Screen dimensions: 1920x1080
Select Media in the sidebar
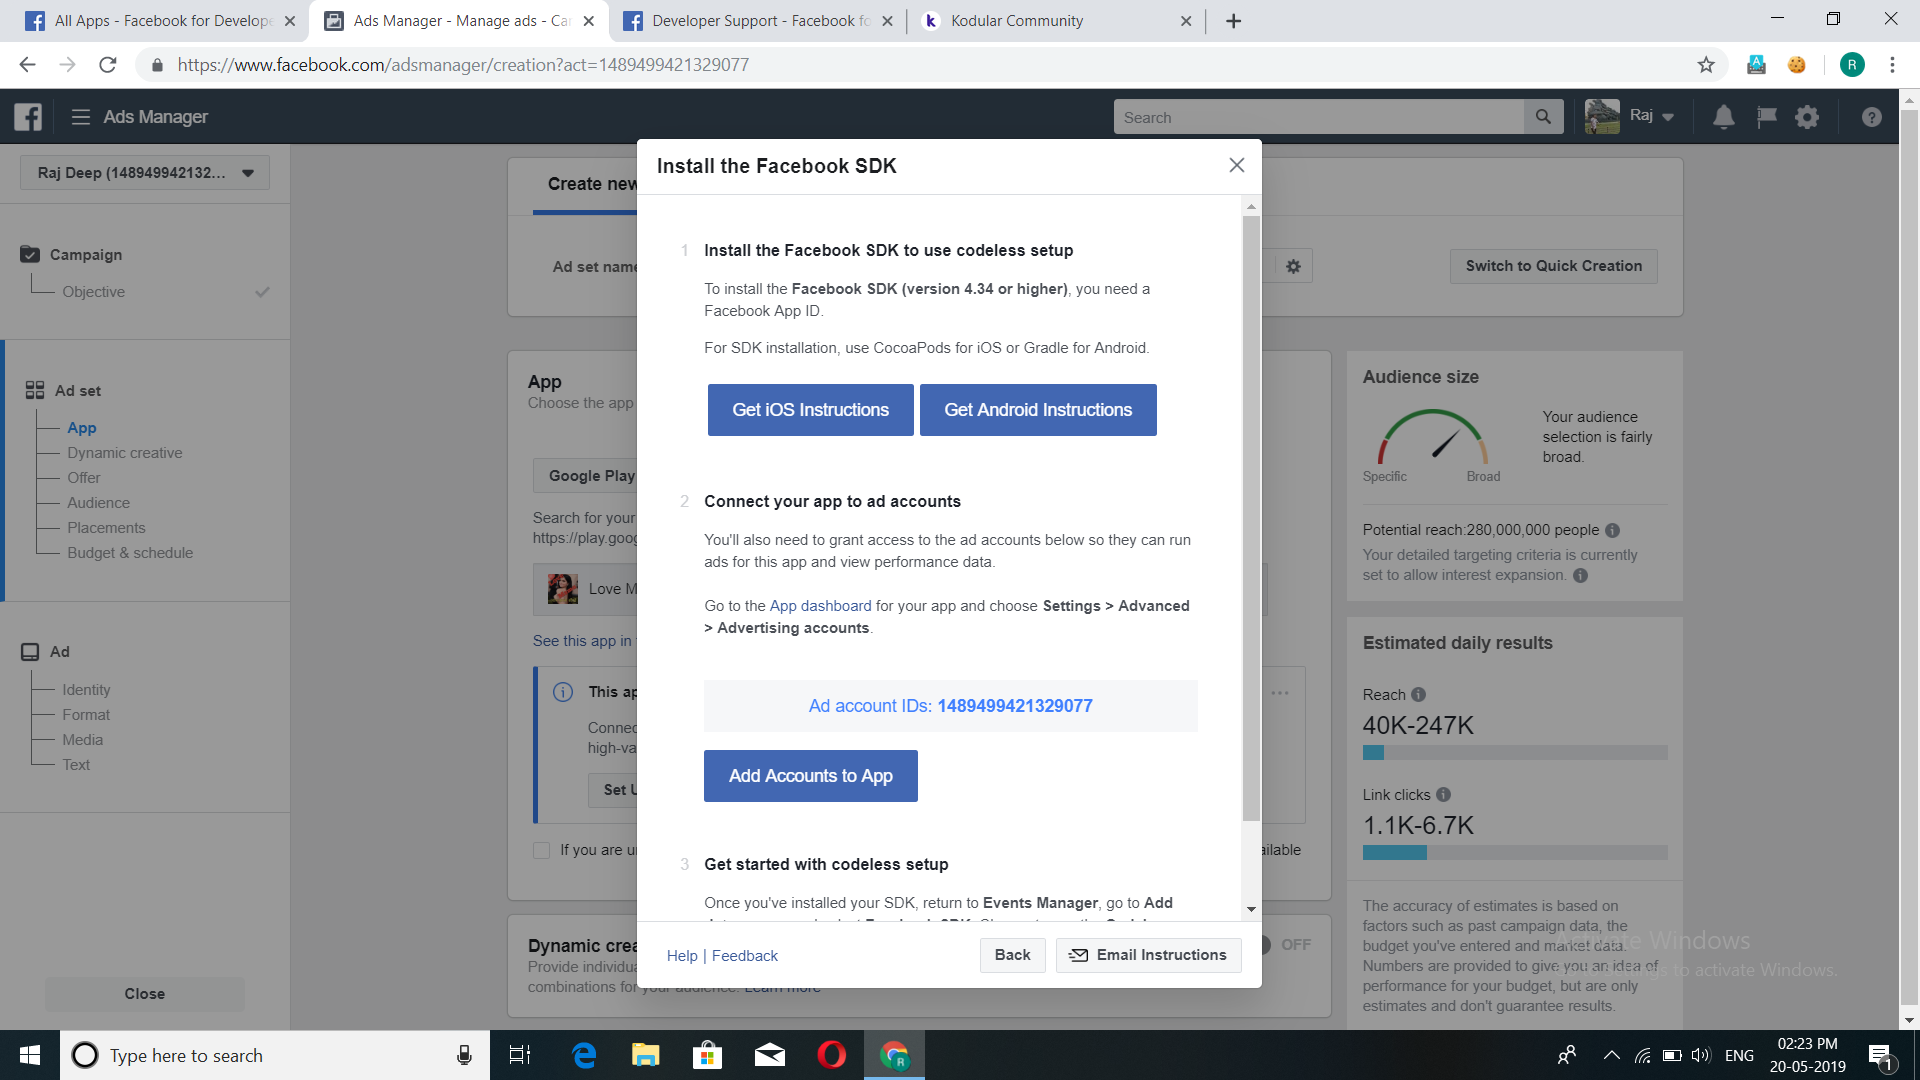(x=82, y=740)
